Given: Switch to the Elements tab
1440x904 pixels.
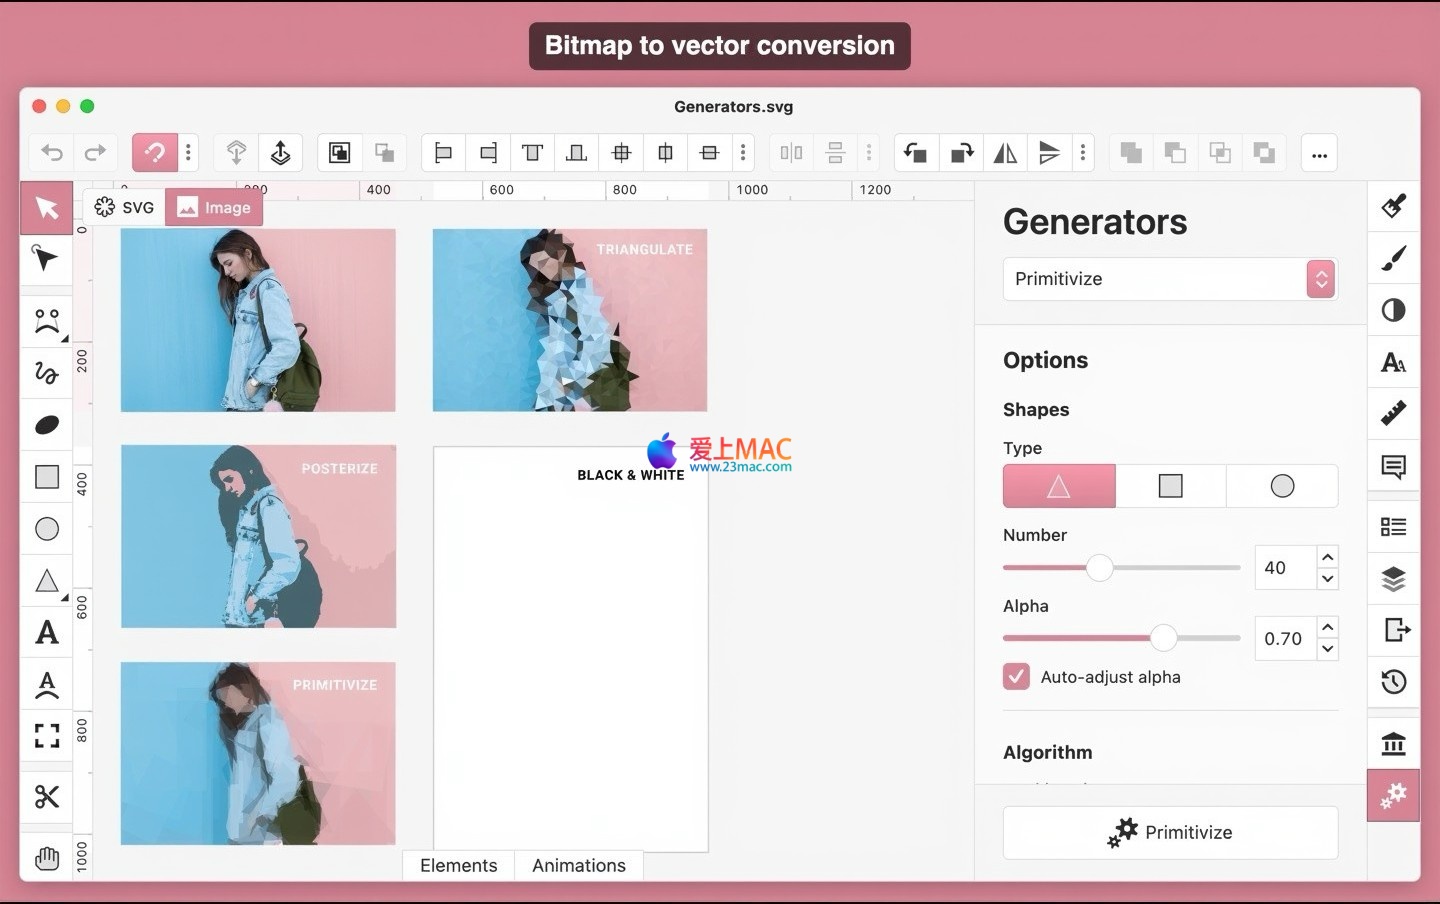Looking at the screenshot, I should tap(458, 865).
